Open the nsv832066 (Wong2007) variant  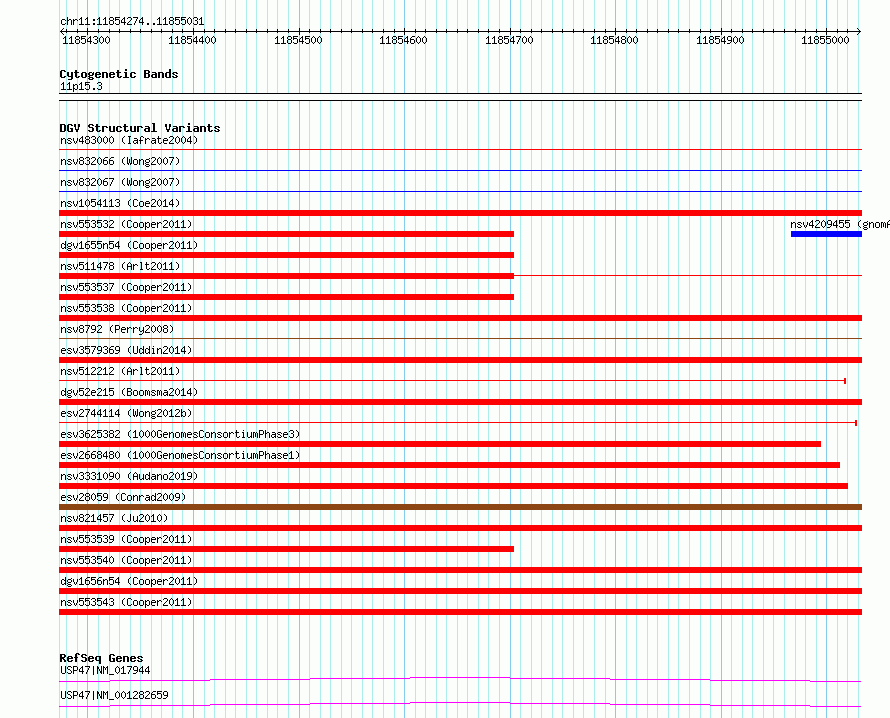click(x=120, y=161)
